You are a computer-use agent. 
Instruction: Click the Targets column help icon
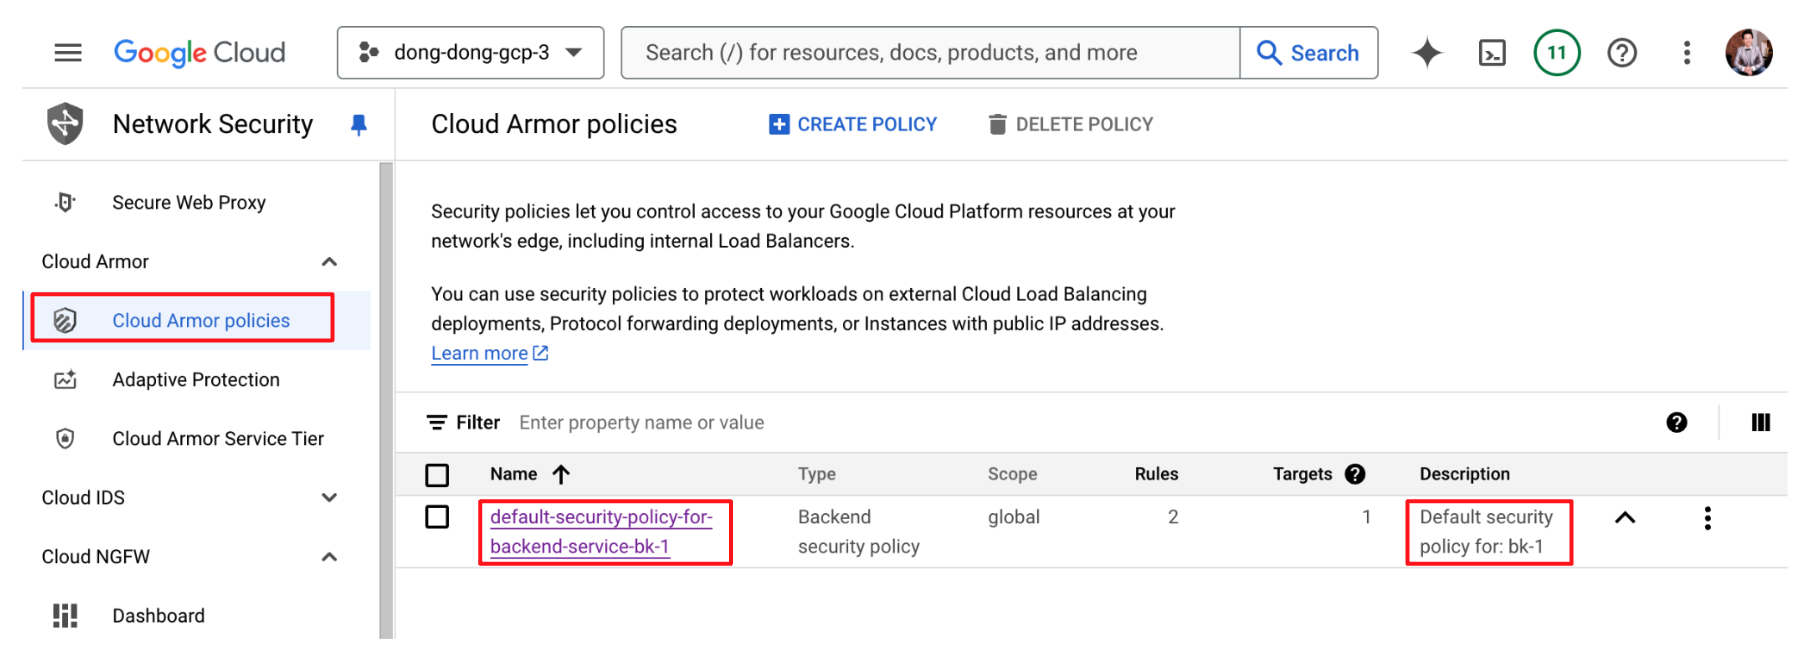coord(1355,474)
